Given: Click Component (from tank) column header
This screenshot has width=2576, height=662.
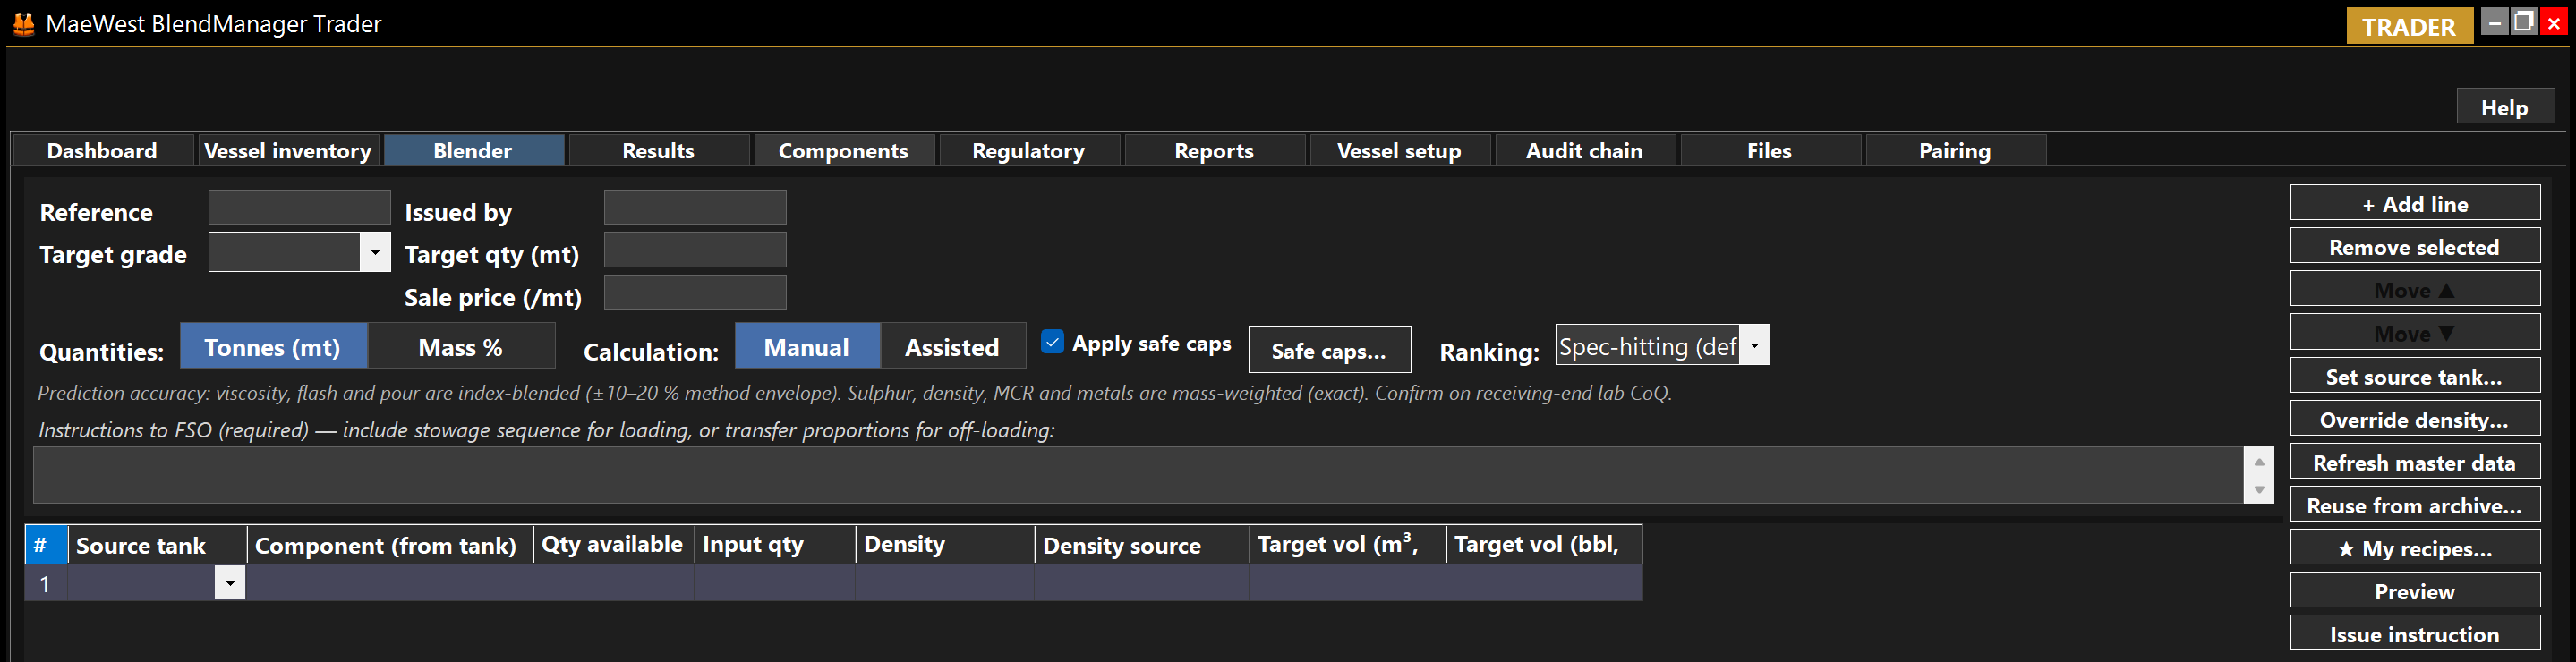Looking at the screenshot, I should pos(390,544).
